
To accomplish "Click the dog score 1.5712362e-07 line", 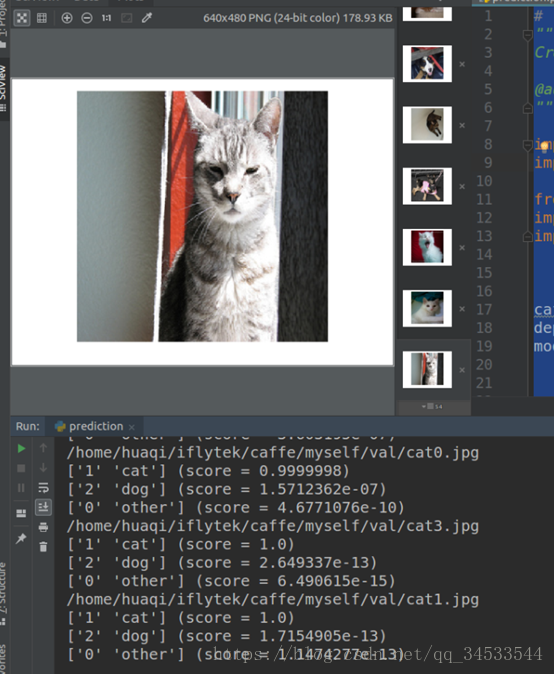I will coord(226,490).
